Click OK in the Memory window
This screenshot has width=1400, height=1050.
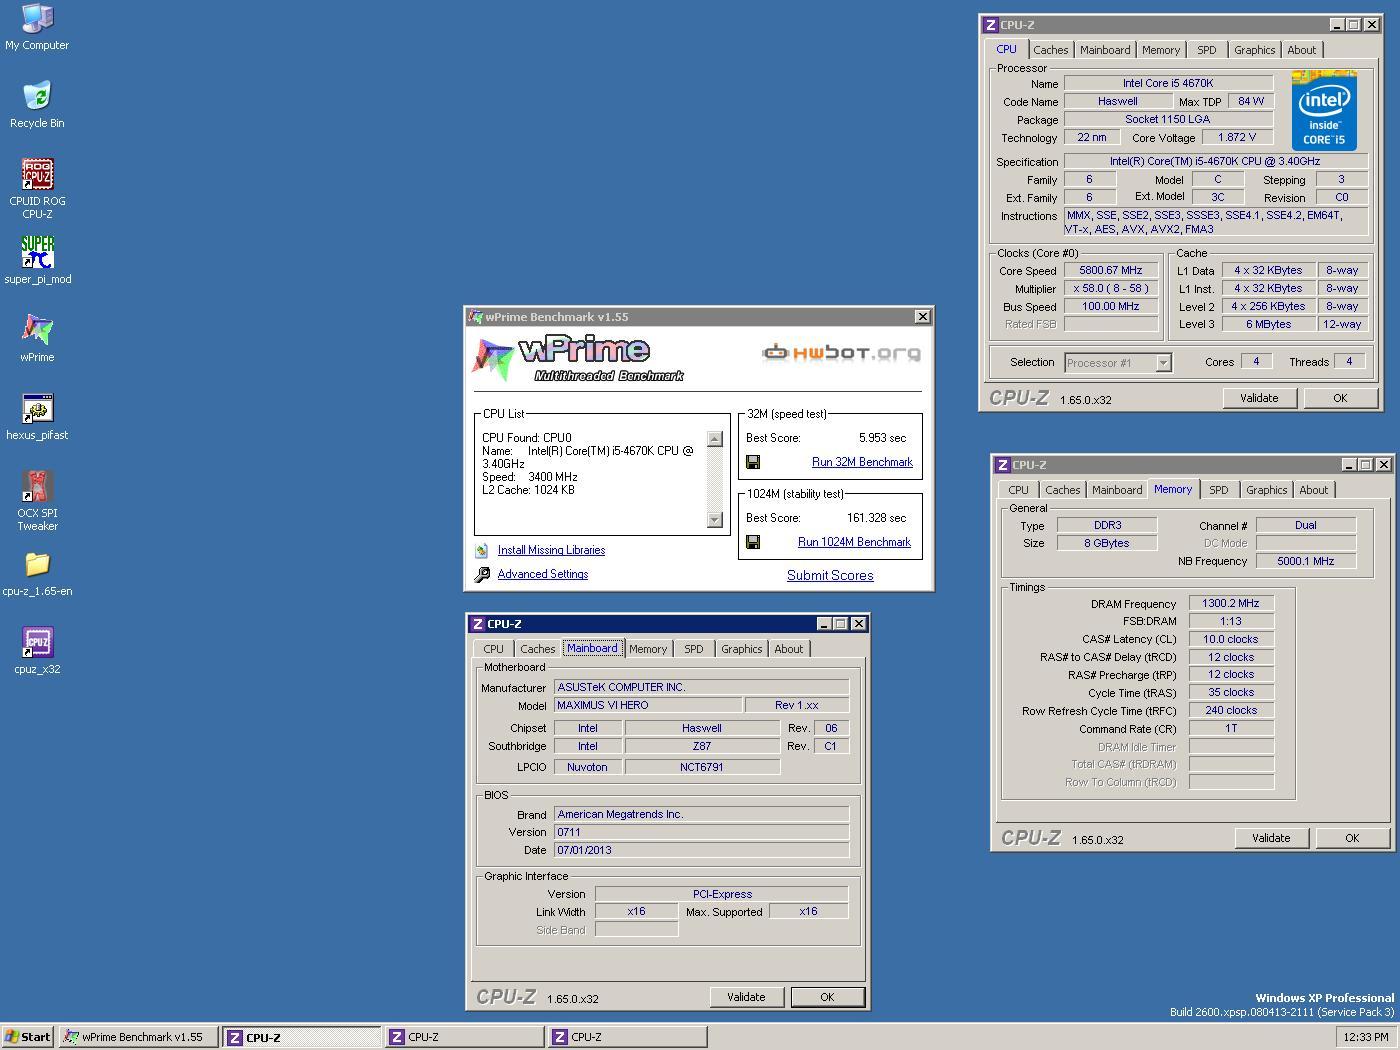coord(1352,838)
